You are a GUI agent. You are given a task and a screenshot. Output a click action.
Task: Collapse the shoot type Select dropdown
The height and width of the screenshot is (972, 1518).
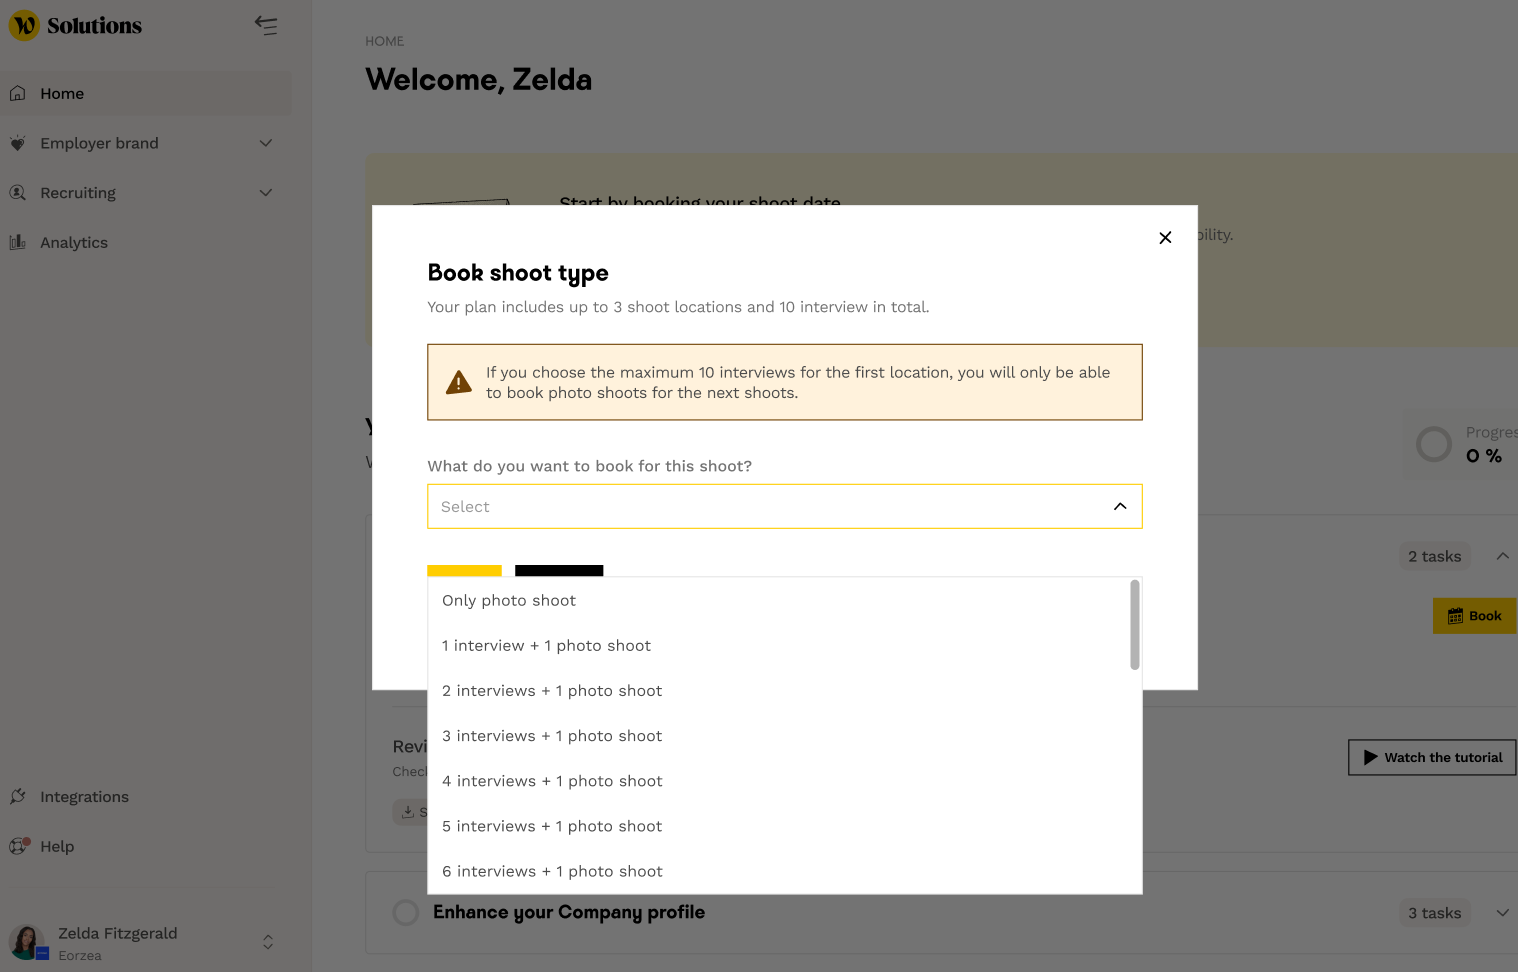point(1120,506)
